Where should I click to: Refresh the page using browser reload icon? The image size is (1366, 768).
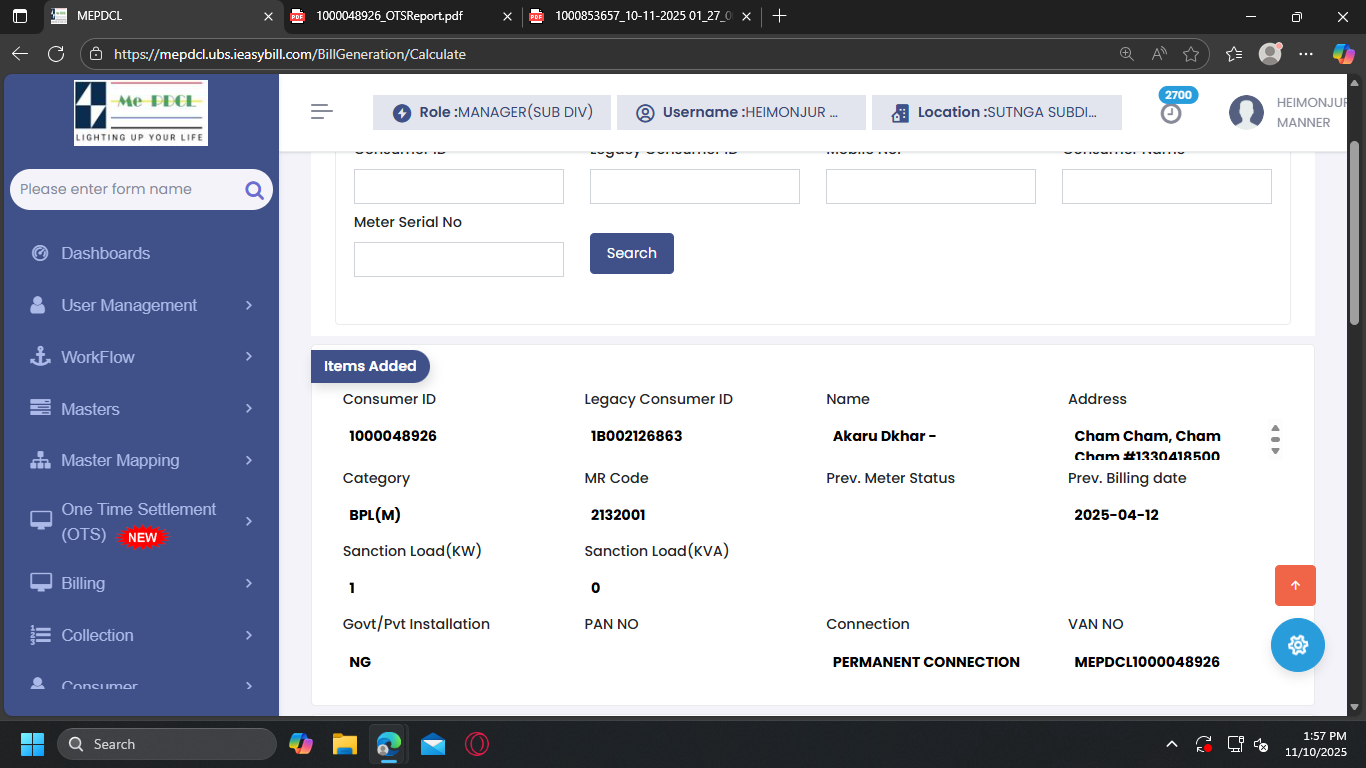pyautogui.click(x=56, y=54)
